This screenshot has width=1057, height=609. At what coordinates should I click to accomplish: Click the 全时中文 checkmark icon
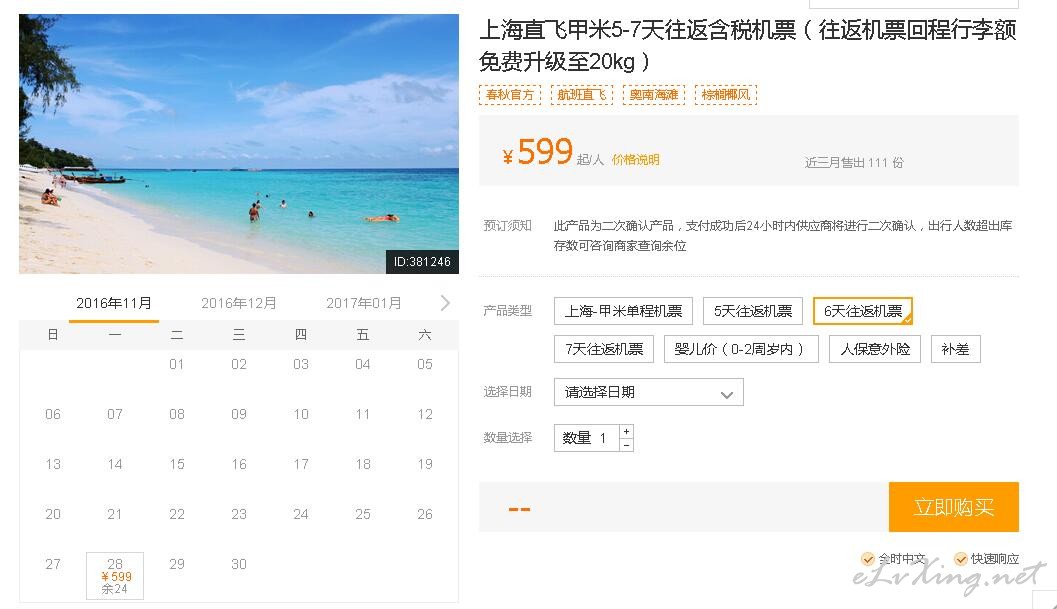click(868, 559)
